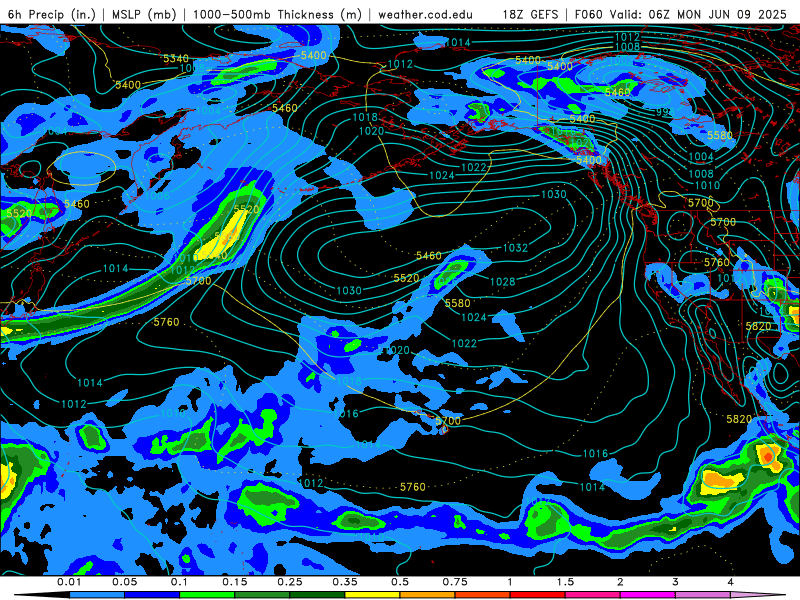Image resolution: width=800 pixels, height=600 pixels.
Task: Click the 1032 isobar label
Action: tap(515, 248)
